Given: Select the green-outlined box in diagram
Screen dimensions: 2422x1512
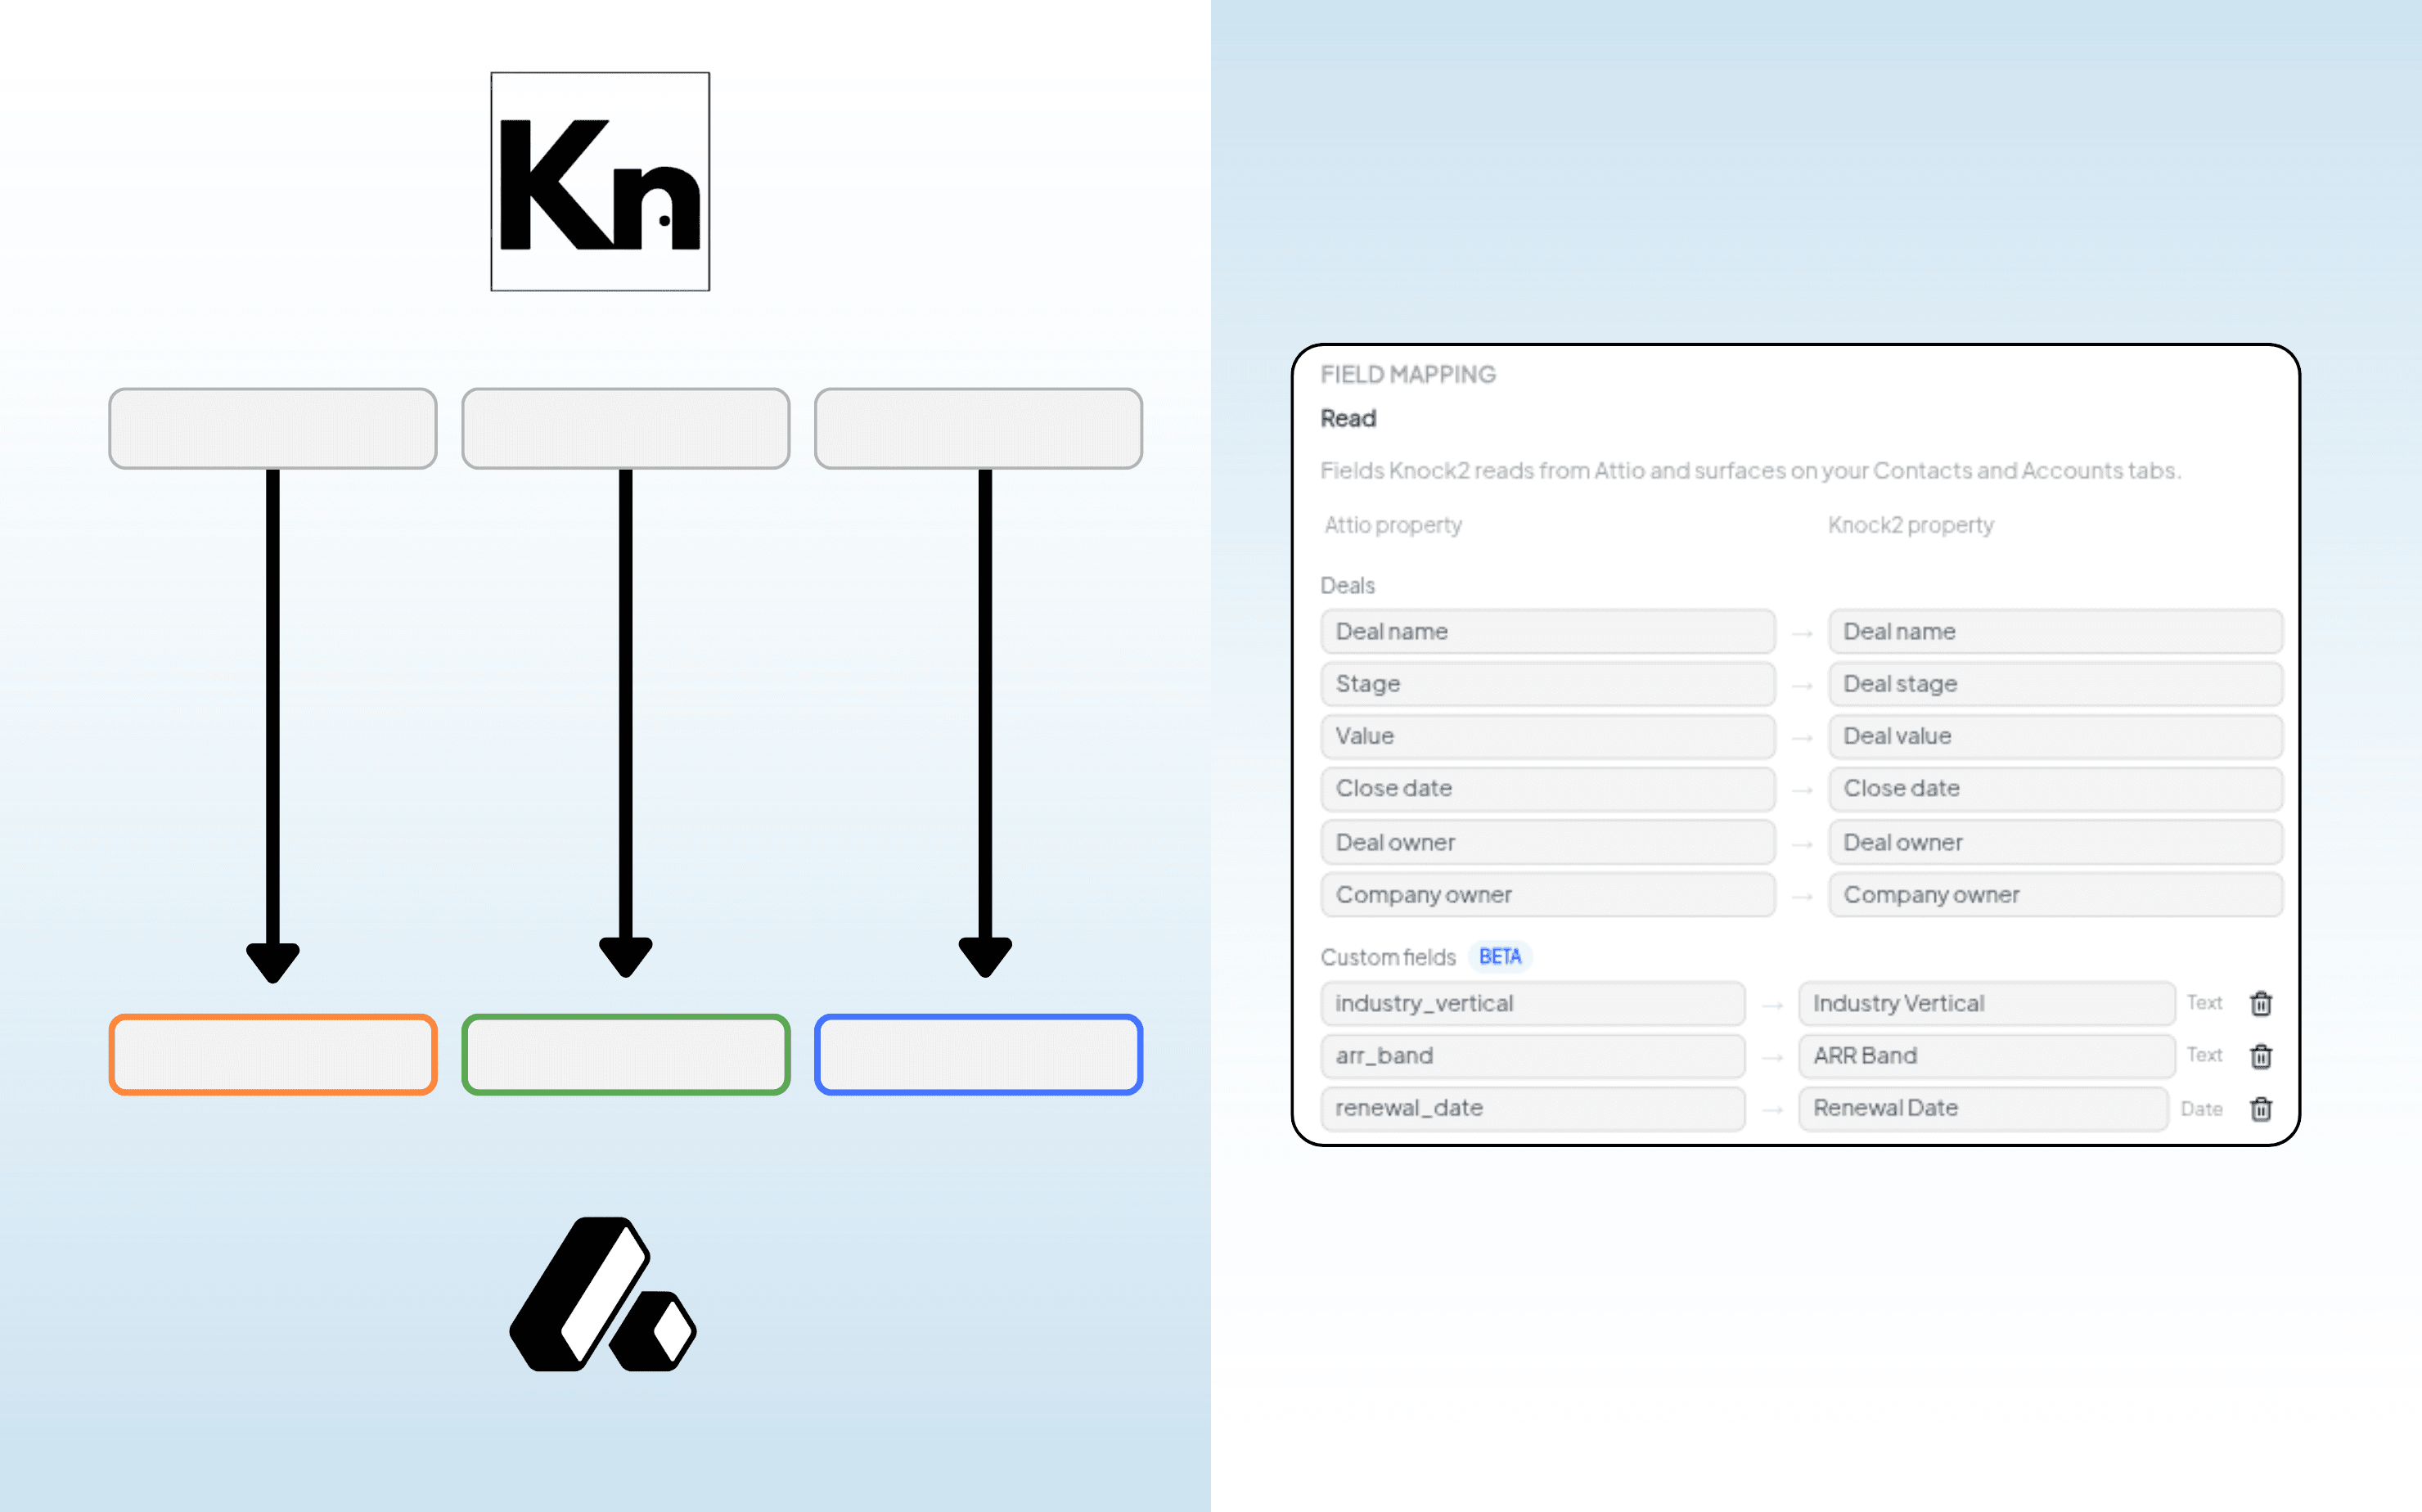Looking at the screenshot, I should pyautogui.click(x=626, y=1054).
